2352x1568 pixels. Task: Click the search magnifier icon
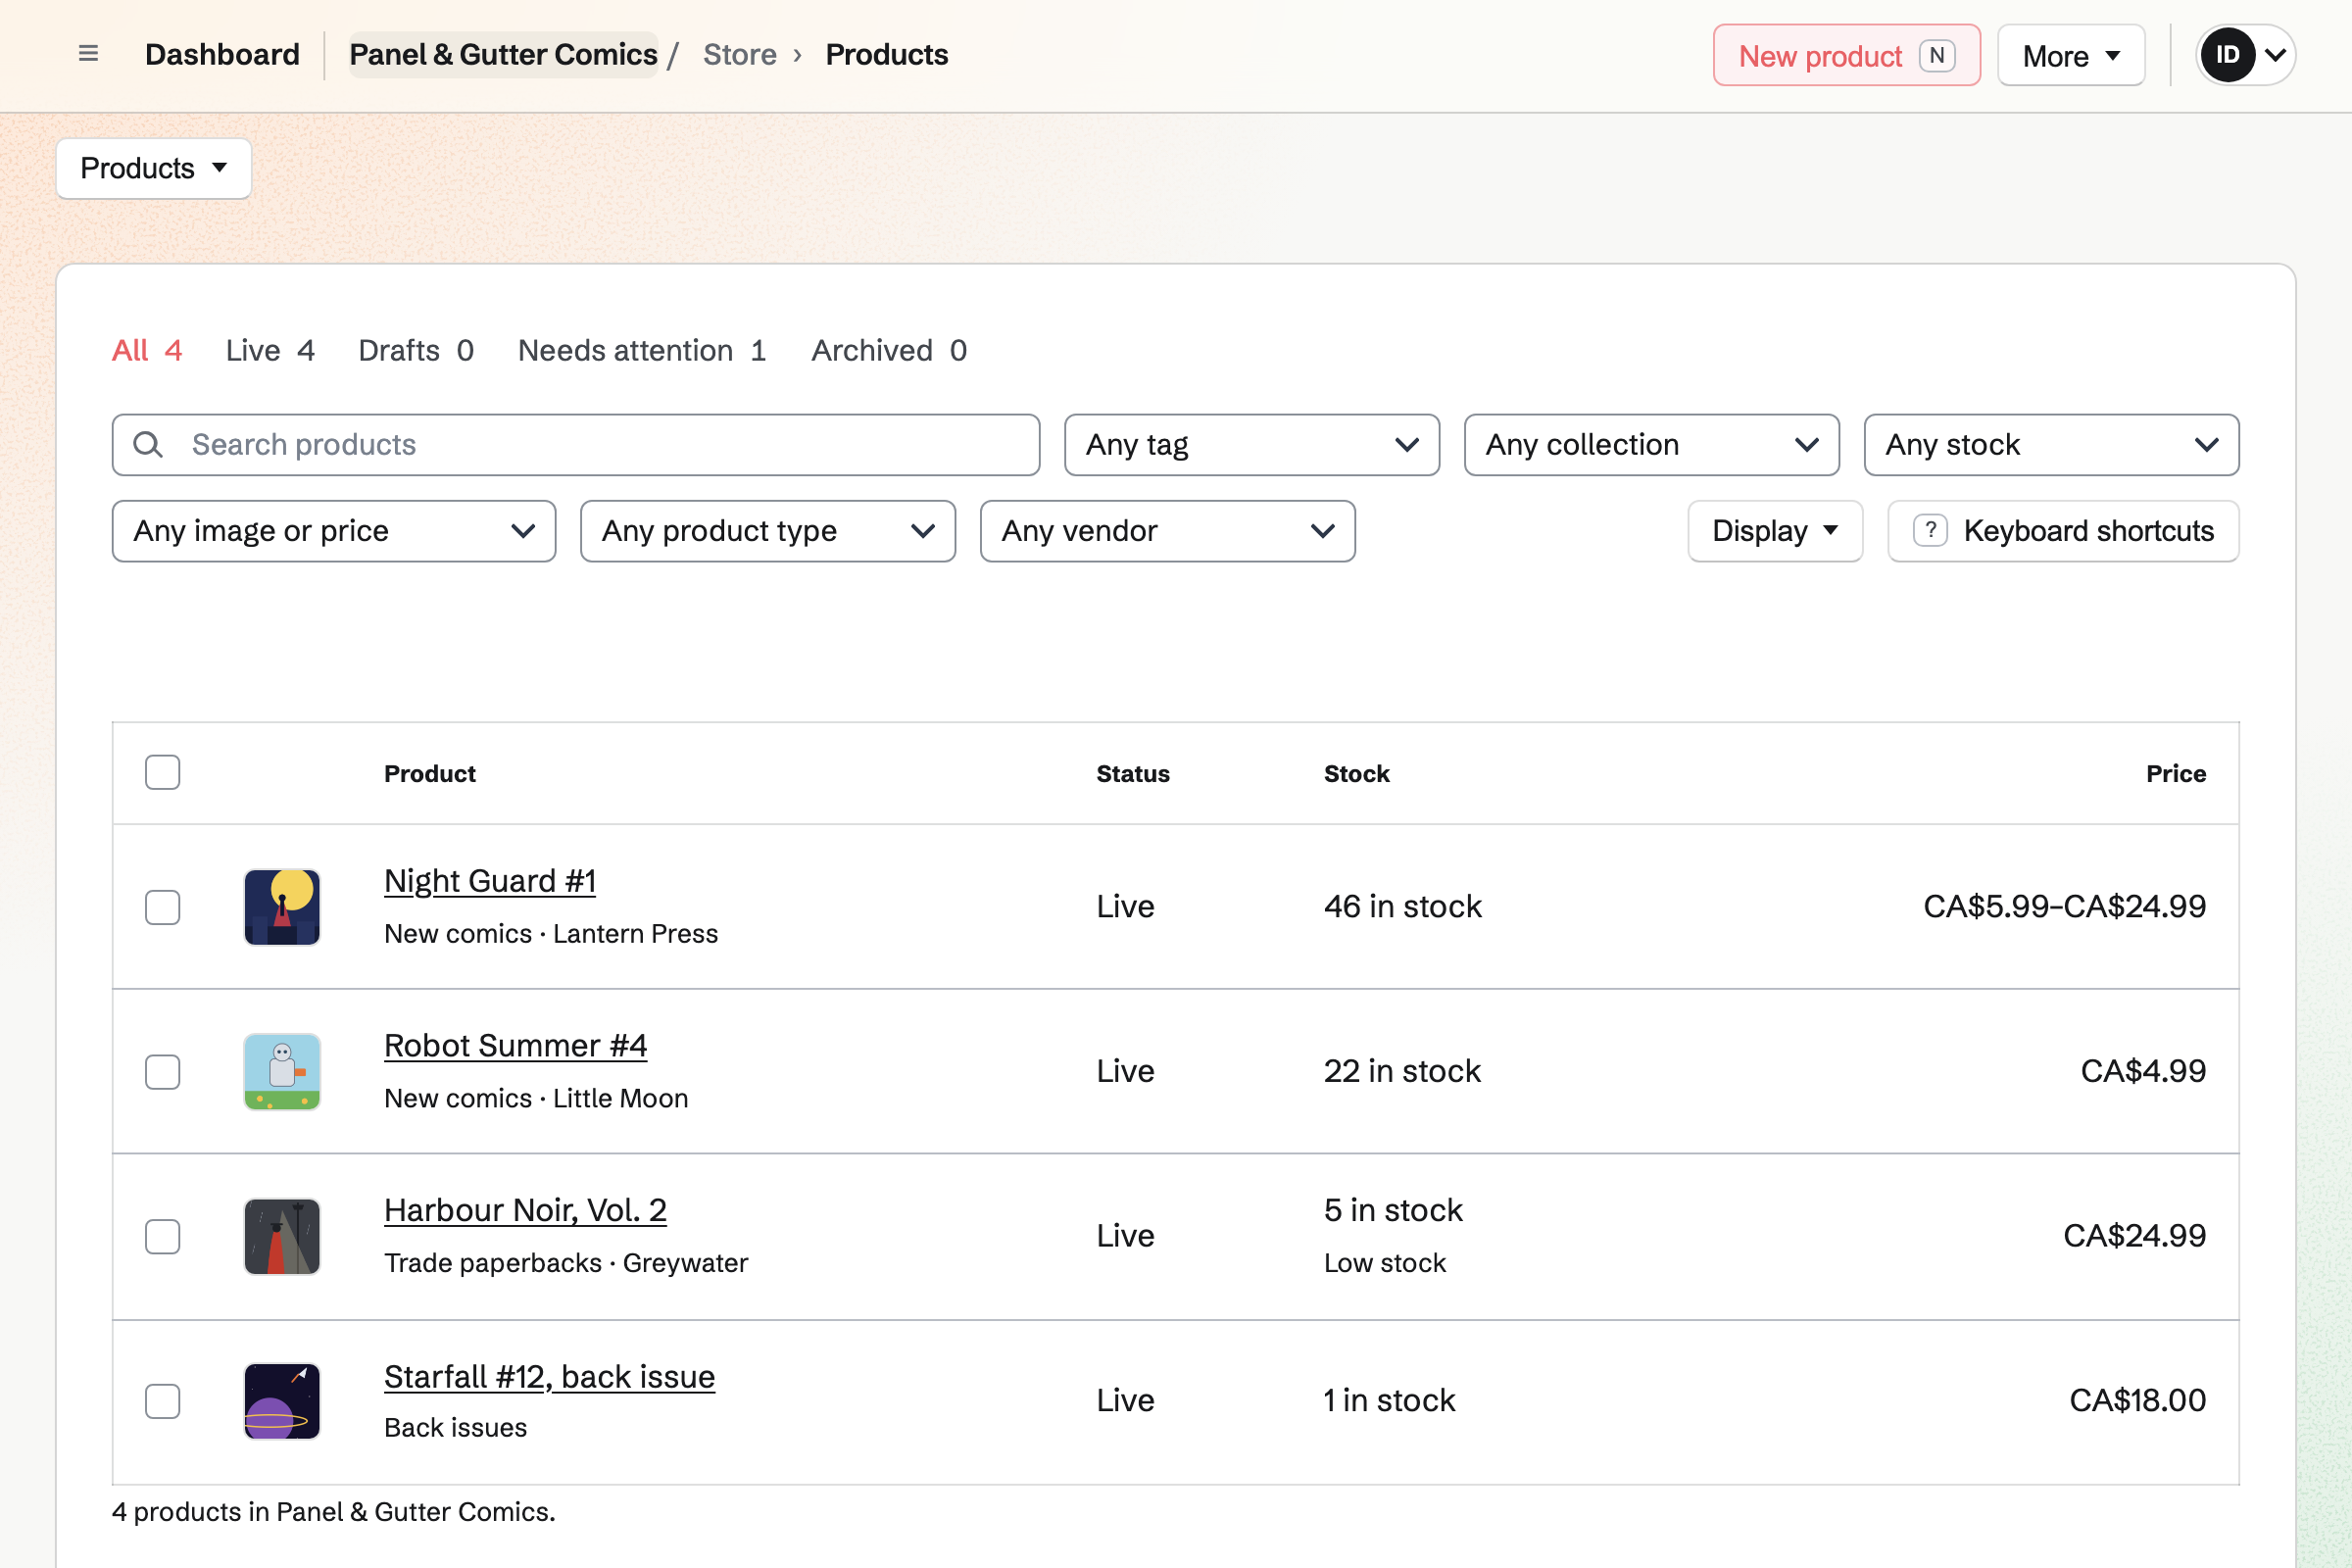(148, 445)
